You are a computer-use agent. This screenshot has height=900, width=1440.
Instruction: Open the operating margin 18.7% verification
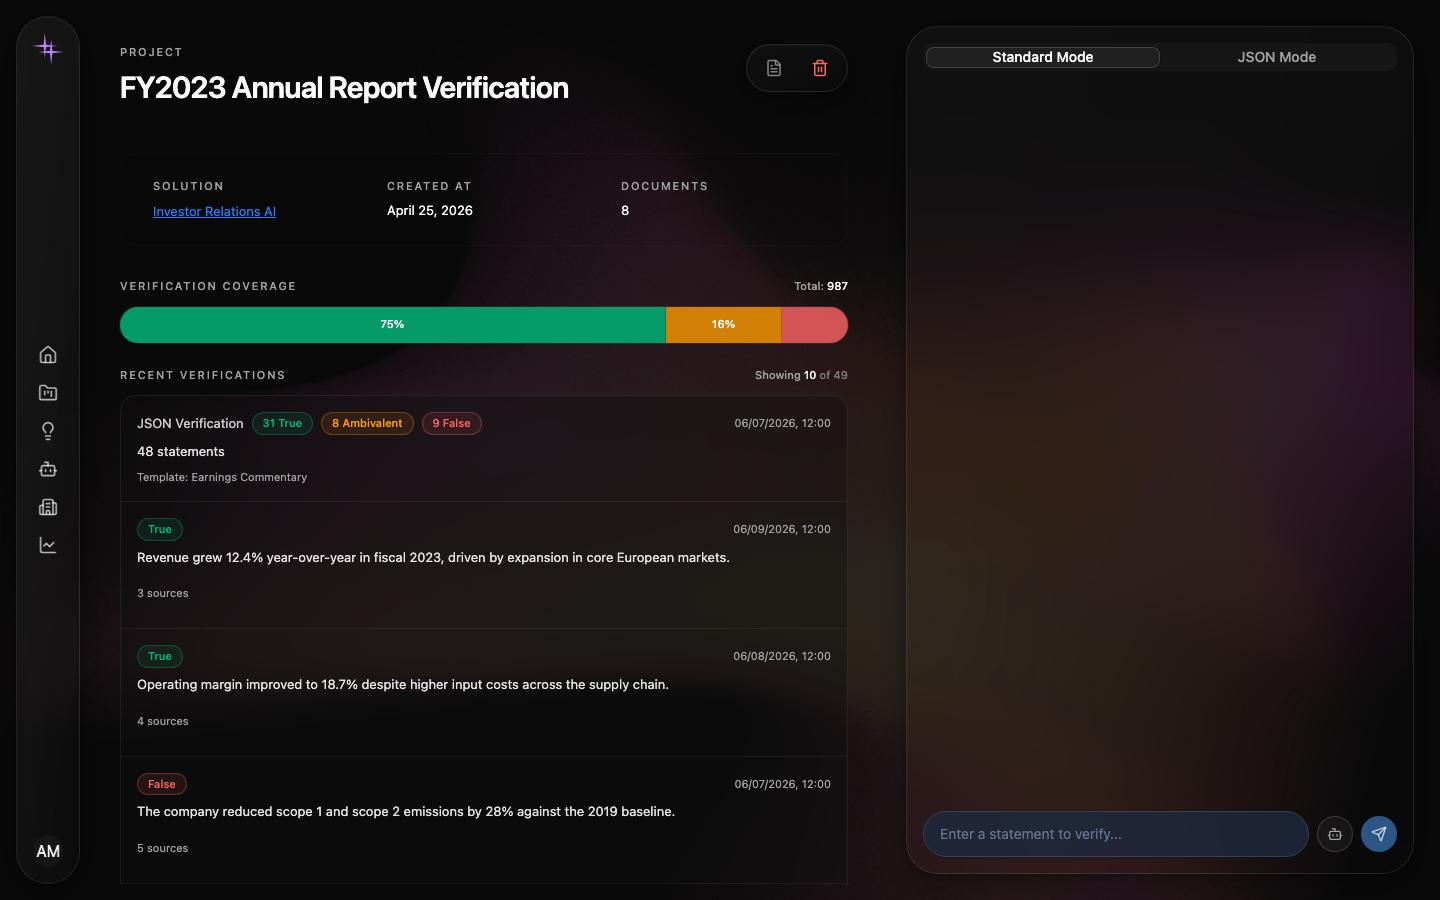coord(403,684)
